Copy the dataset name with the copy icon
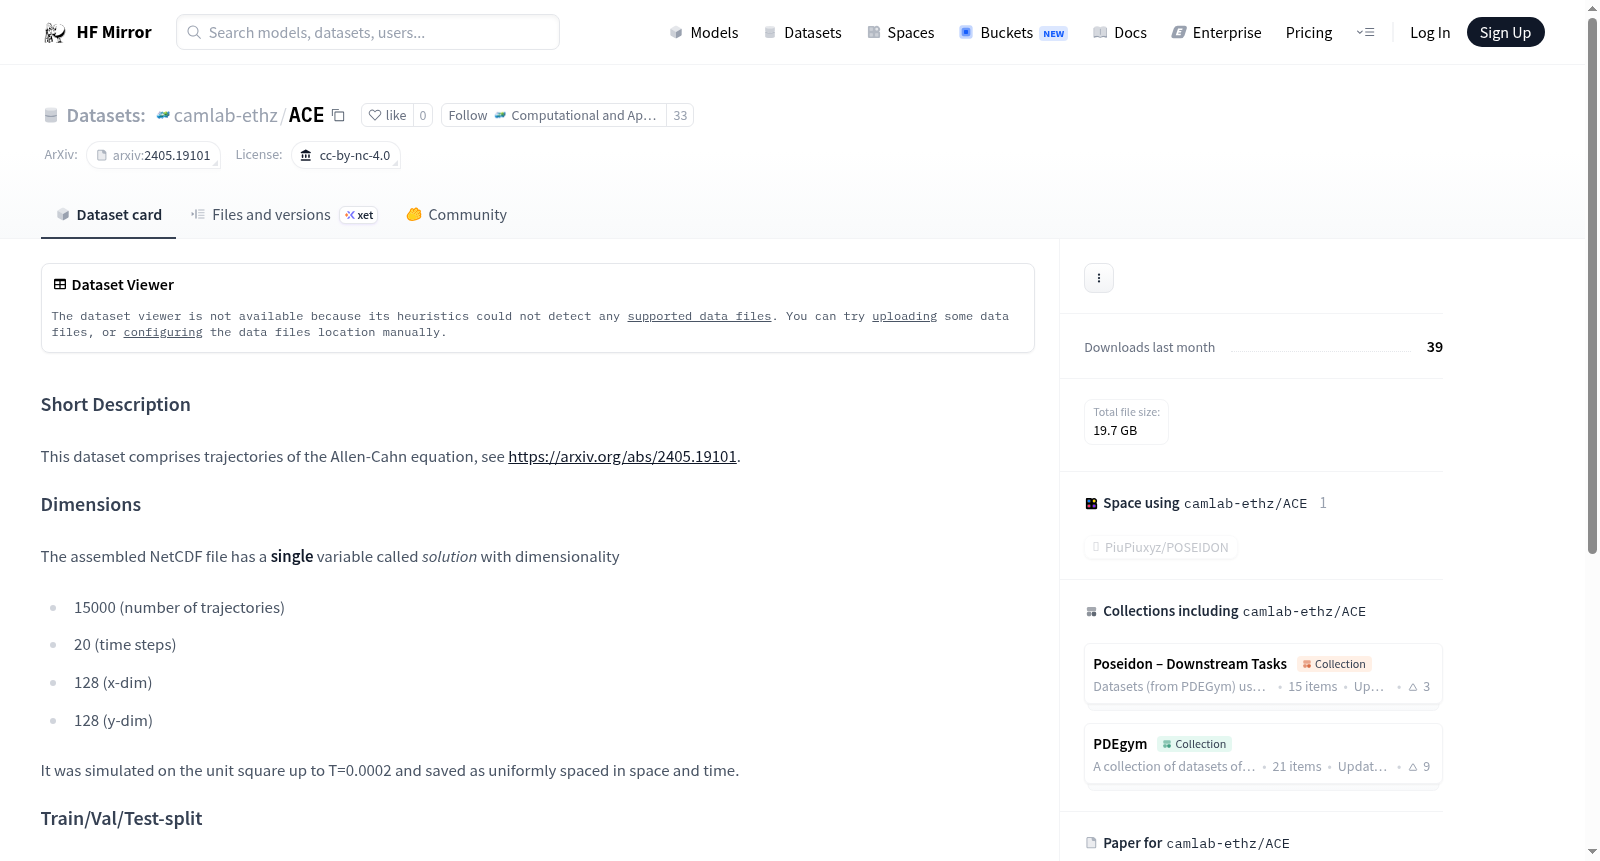This screenshot has width=1600, height=861. 339,116
